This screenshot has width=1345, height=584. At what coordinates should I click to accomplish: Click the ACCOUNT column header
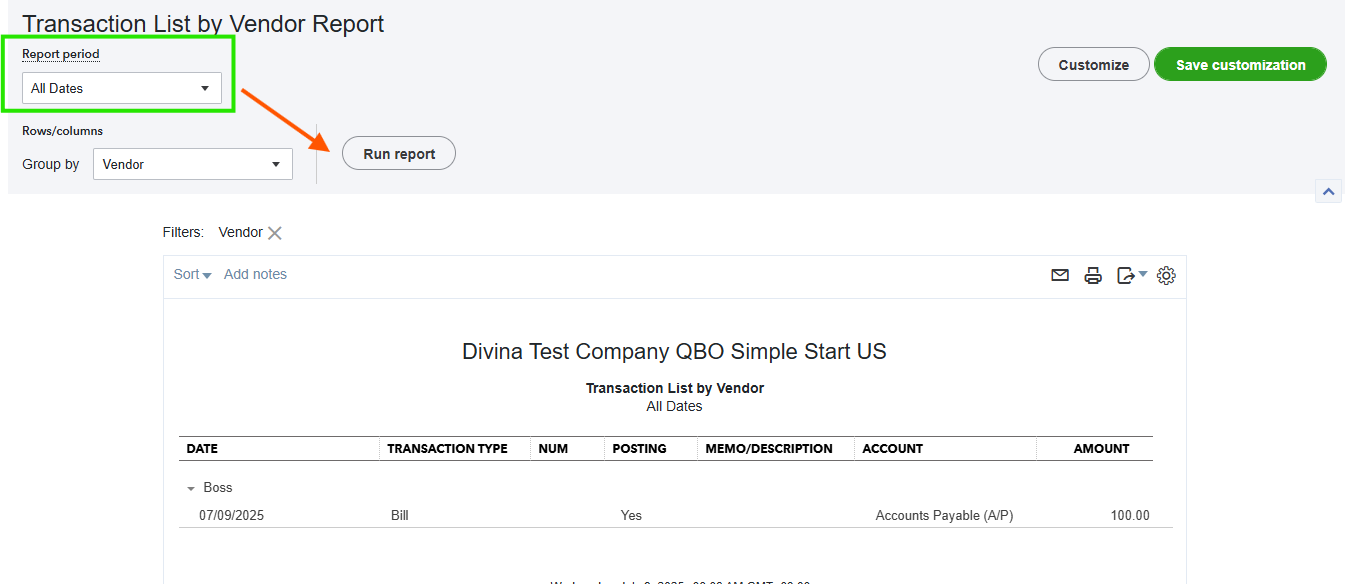coord(892,449)
